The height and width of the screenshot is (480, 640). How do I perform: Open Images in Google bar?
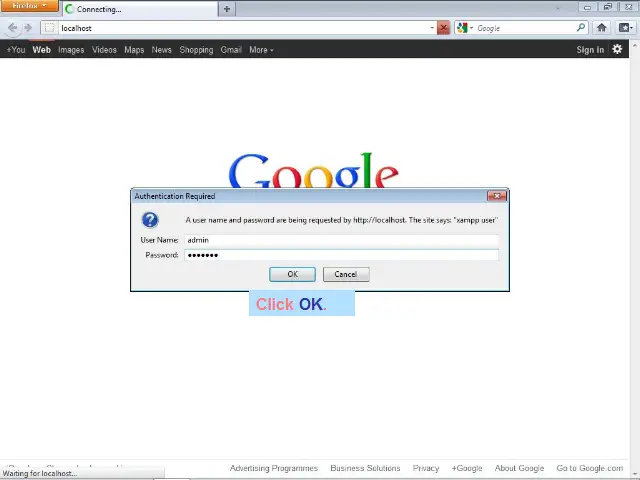[71, 50]
